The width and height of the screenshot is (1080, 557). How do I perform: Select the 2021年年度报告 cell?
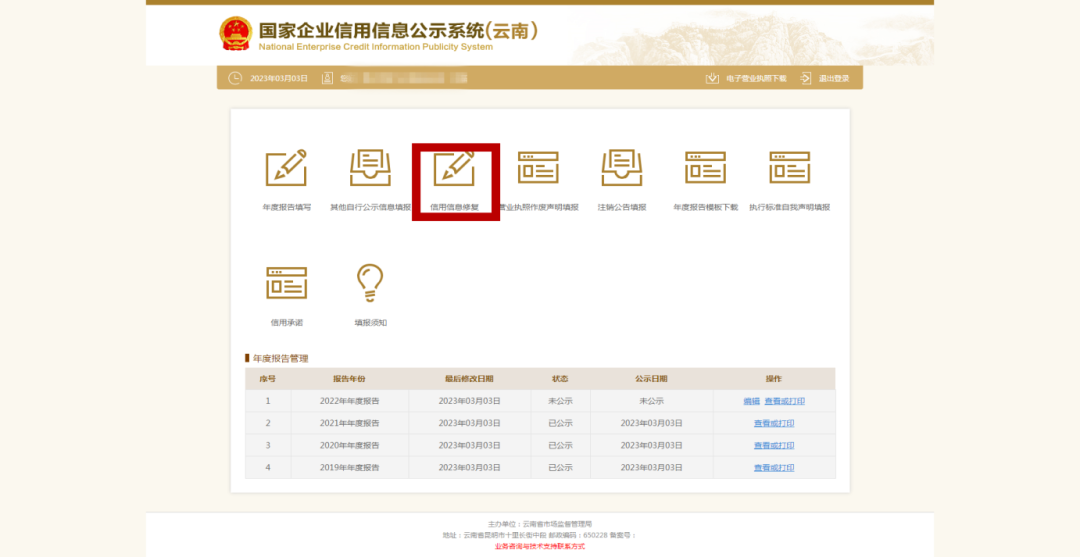pos(349,423)
